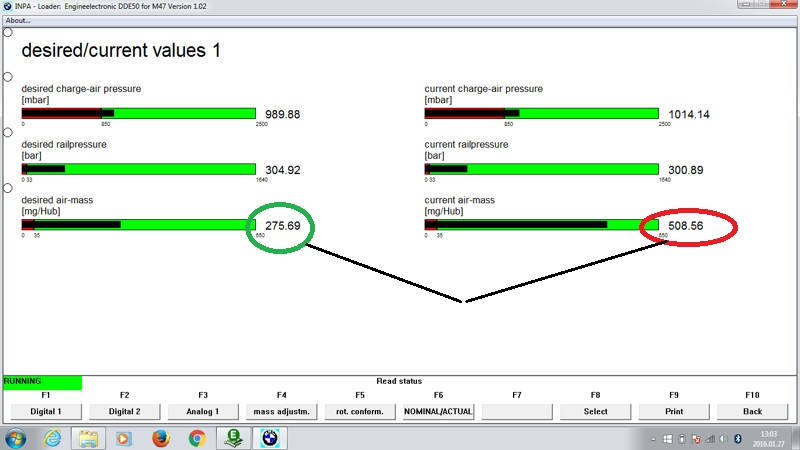
Task: Open the Windows Start menu
Action: click(x=17, y=438)
